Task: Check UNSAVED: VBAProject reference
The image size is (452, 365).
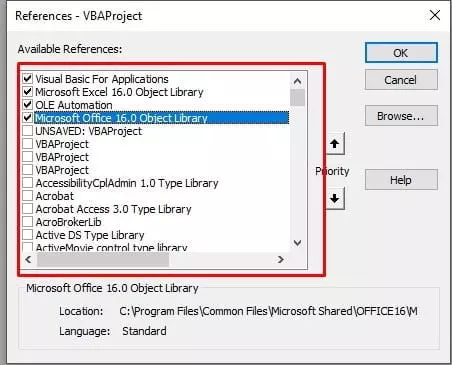Action: (28, 131)
